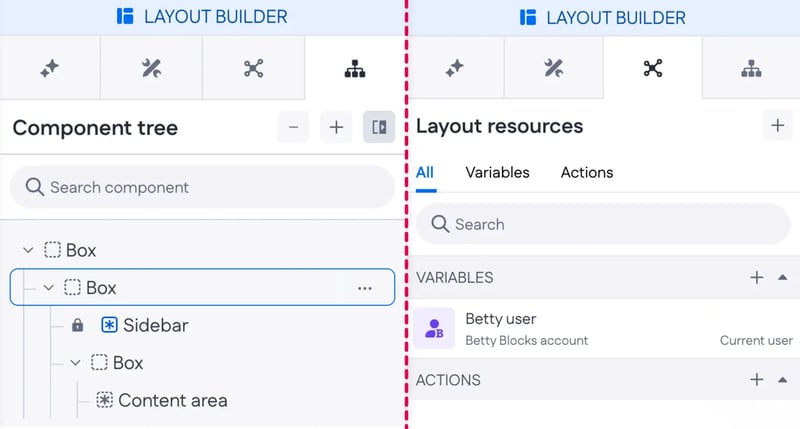Collapse the ACTIONS section arrow
800x429 pixels.
coord(783,380)
